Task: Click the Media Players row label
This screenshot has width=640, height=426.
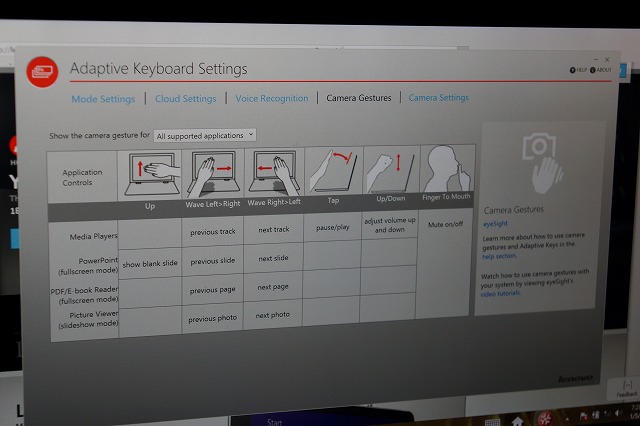Action: click(x=93, y=236)
